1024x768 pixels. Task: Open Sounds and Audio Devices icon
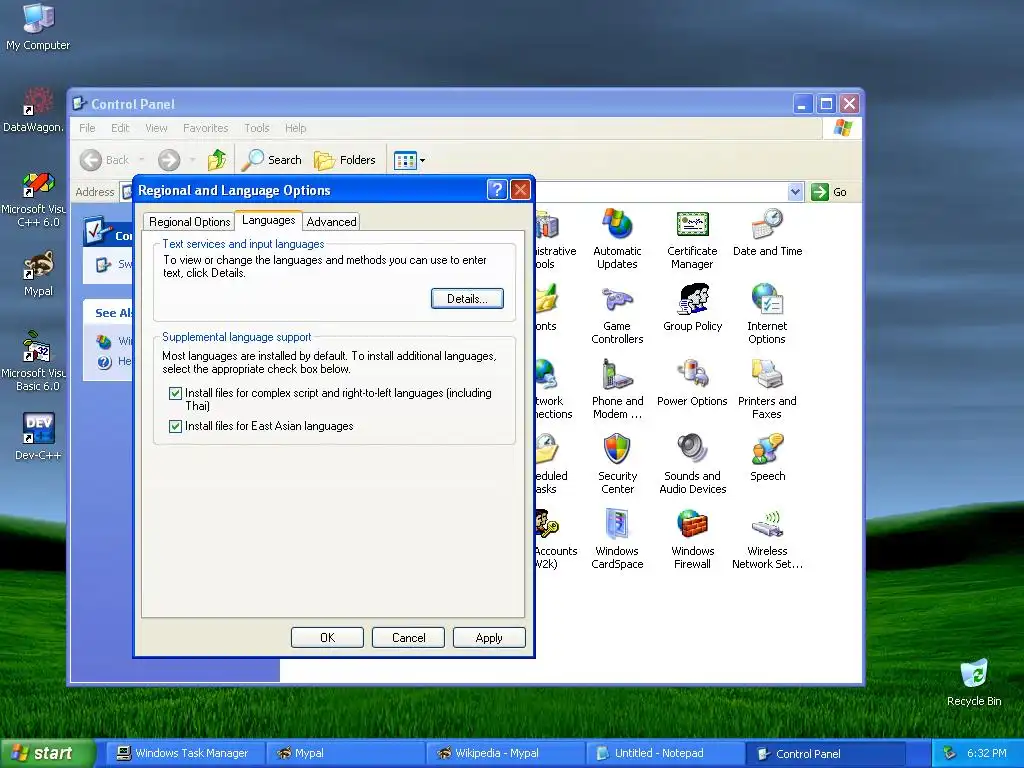(x=692, y=464)
